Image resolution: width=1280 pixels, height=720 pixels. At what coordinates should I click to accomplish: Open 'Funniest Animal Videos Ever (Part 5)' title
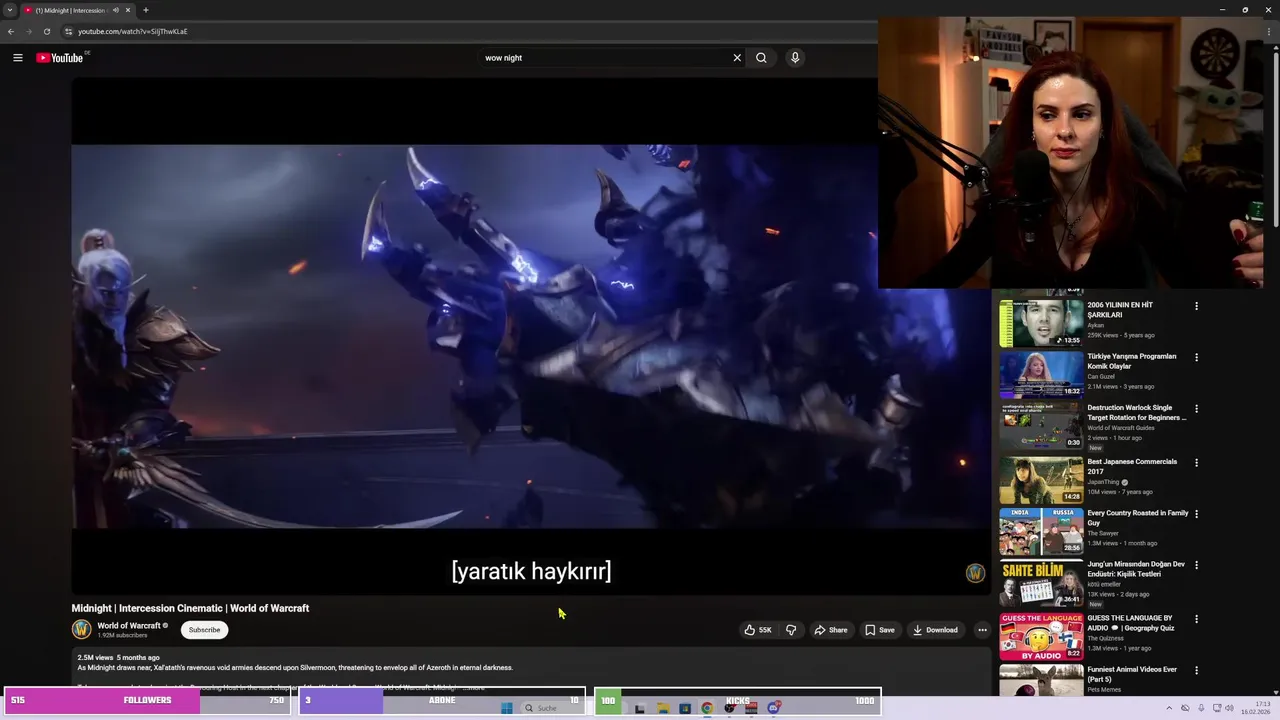[1132, 674]
